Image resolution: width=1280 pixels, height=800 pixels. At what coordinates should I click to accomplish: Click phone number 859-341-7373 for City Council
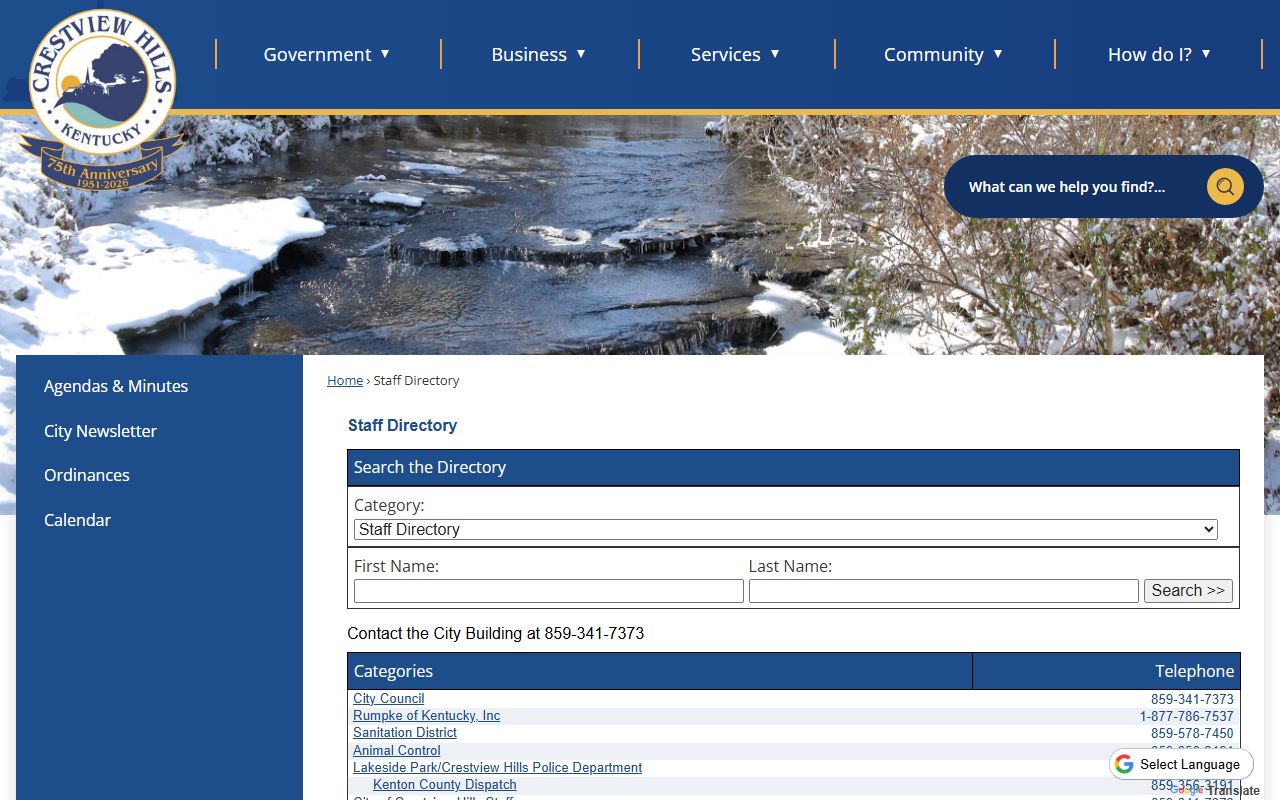click(1192, 699)
